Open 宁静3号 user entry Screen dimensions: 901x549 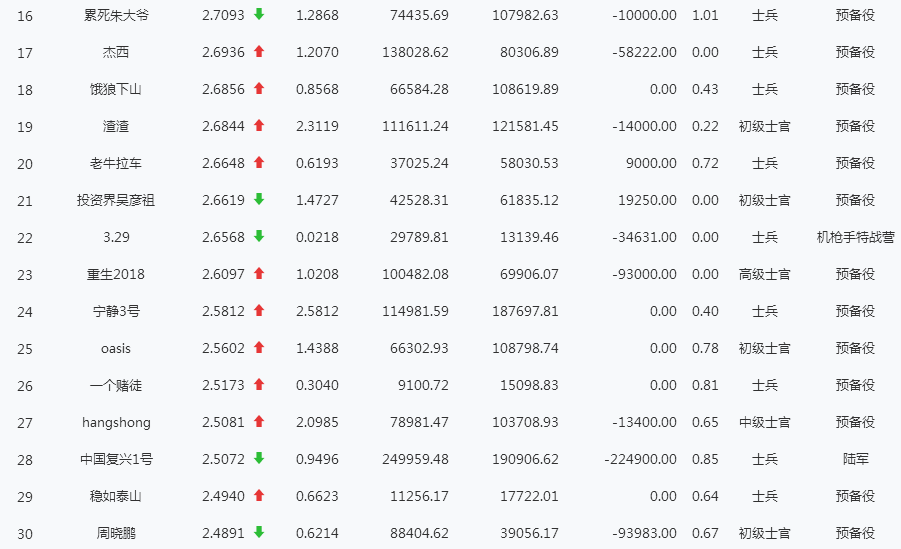tap(116, 311)
